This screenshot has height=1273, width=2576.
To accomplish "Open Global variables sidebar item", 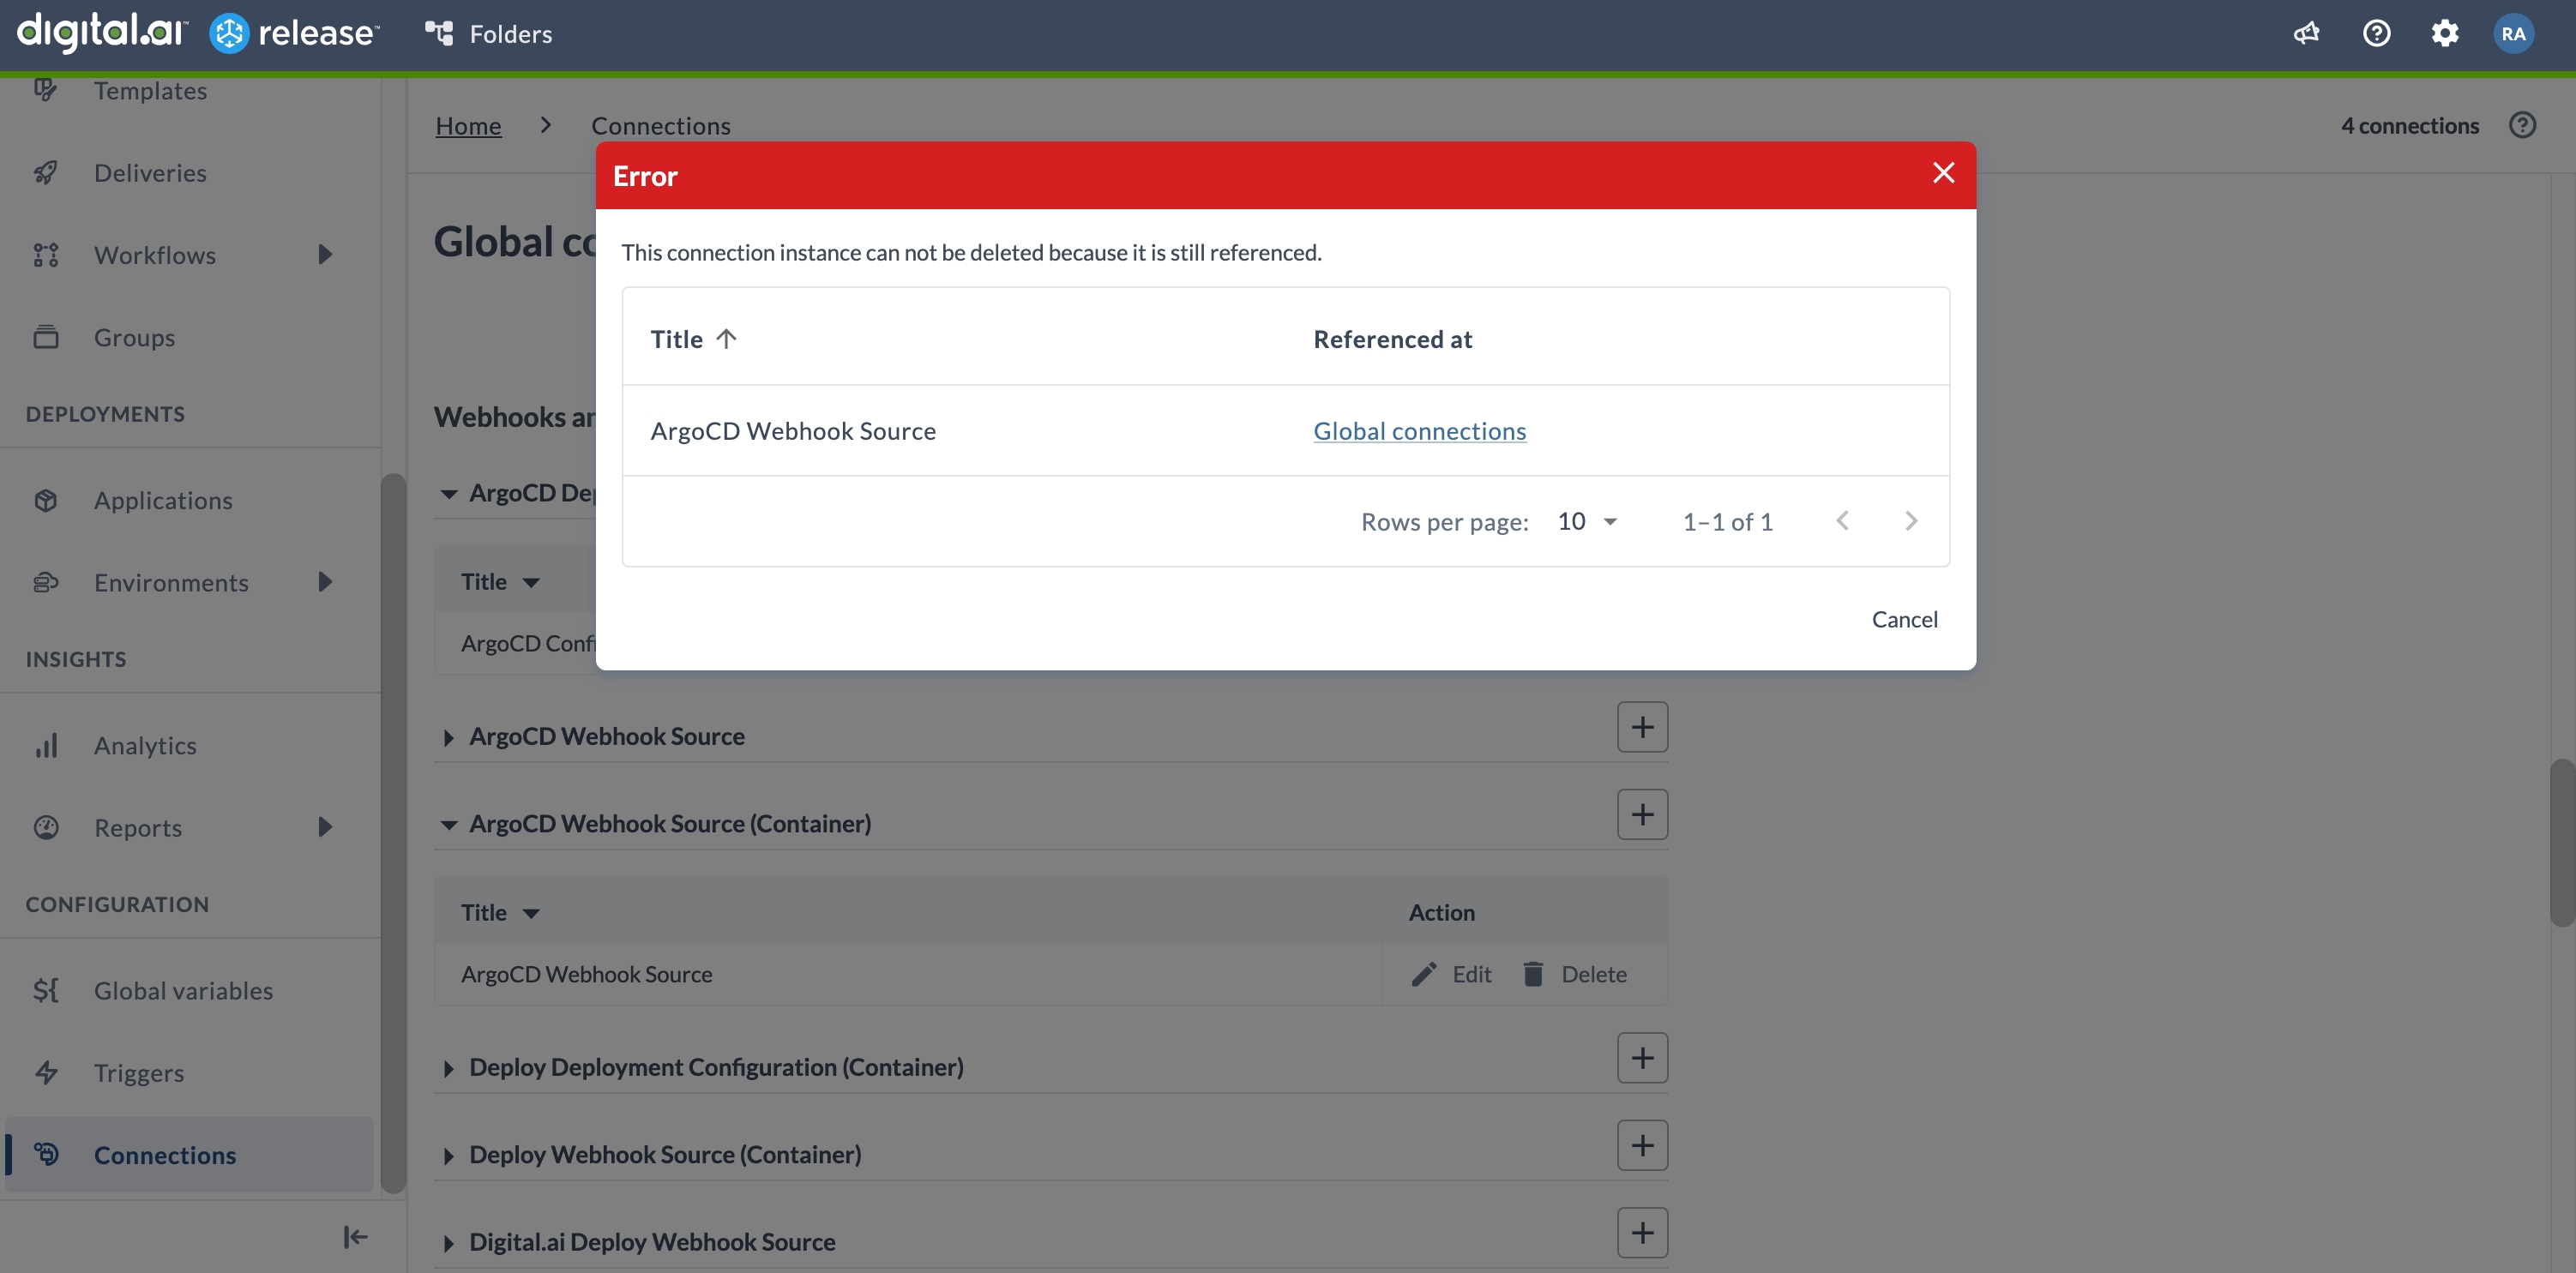I will tap(183, 991).
